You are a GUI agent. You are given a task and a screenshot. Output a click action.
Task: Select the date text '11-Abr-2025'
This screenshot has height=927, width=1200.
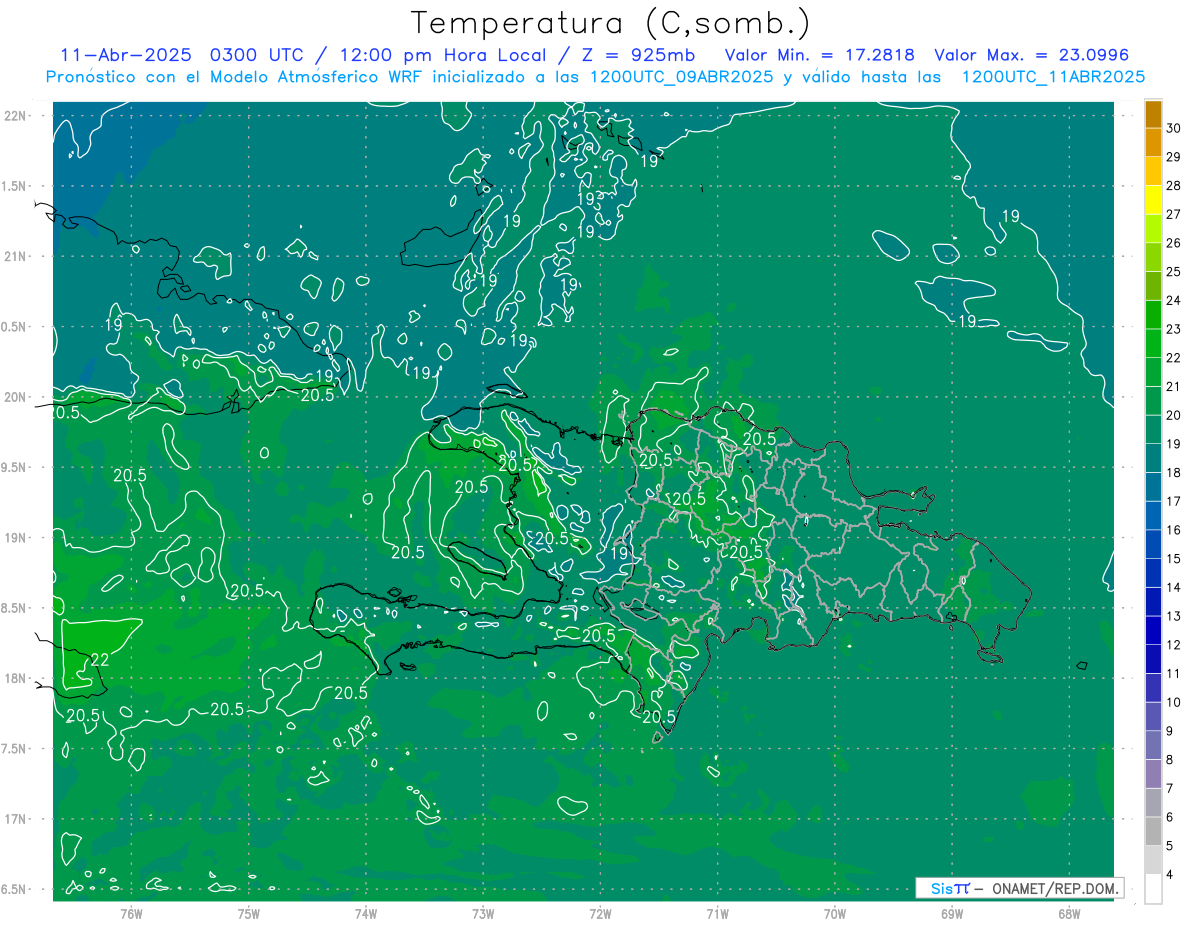tap(126, 55)
